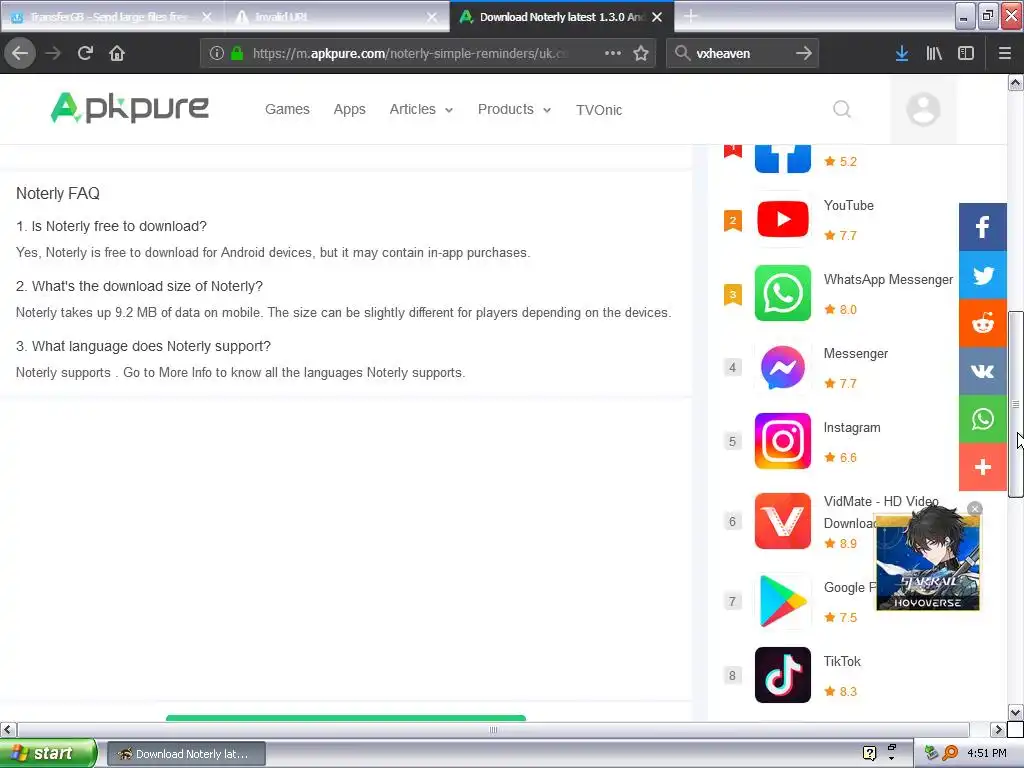Image resolution: width=1024 pixels, height=768 pixels.
Task: Click the Instagram app name link
Action: pos(852,427)
